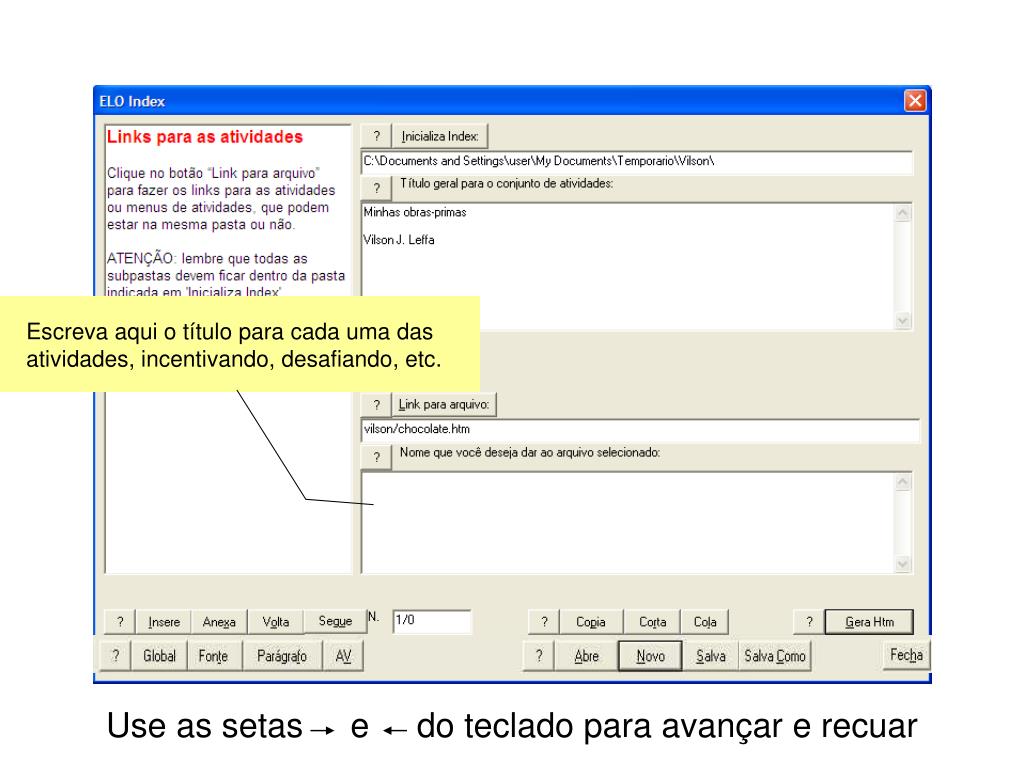Screen dimensions: 1024x768
Task: Open help left of Global
Action: coord(116,656)
